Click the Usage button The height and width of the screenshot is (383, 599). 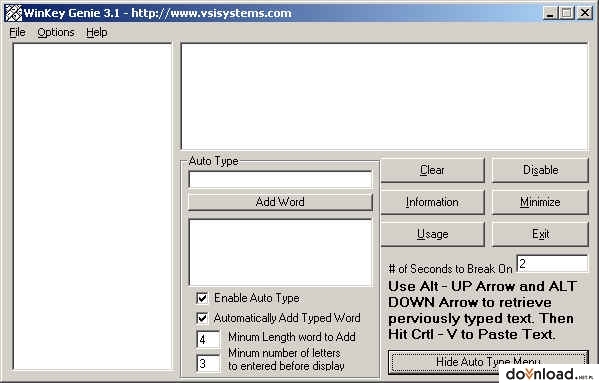pyautogui.click(x=432, y=234)
